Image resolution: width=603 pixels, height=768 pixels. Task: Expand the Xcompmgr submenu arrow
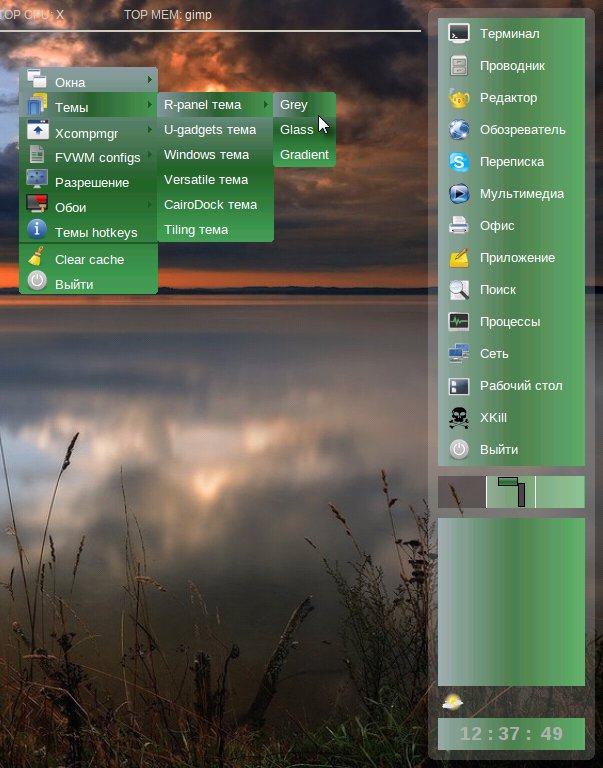tap(149, 129)
